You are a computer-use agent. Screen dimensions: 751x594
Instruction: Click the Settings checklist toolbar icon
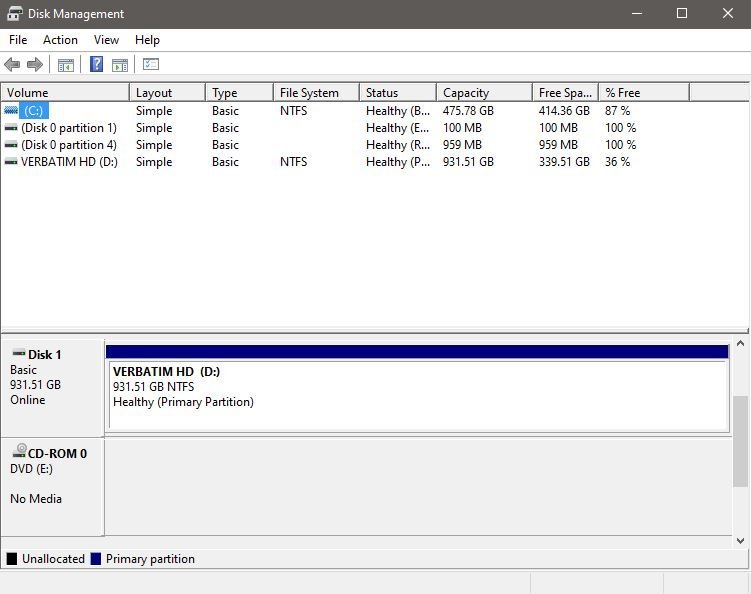pyautogui.click(x=151, y=65)
